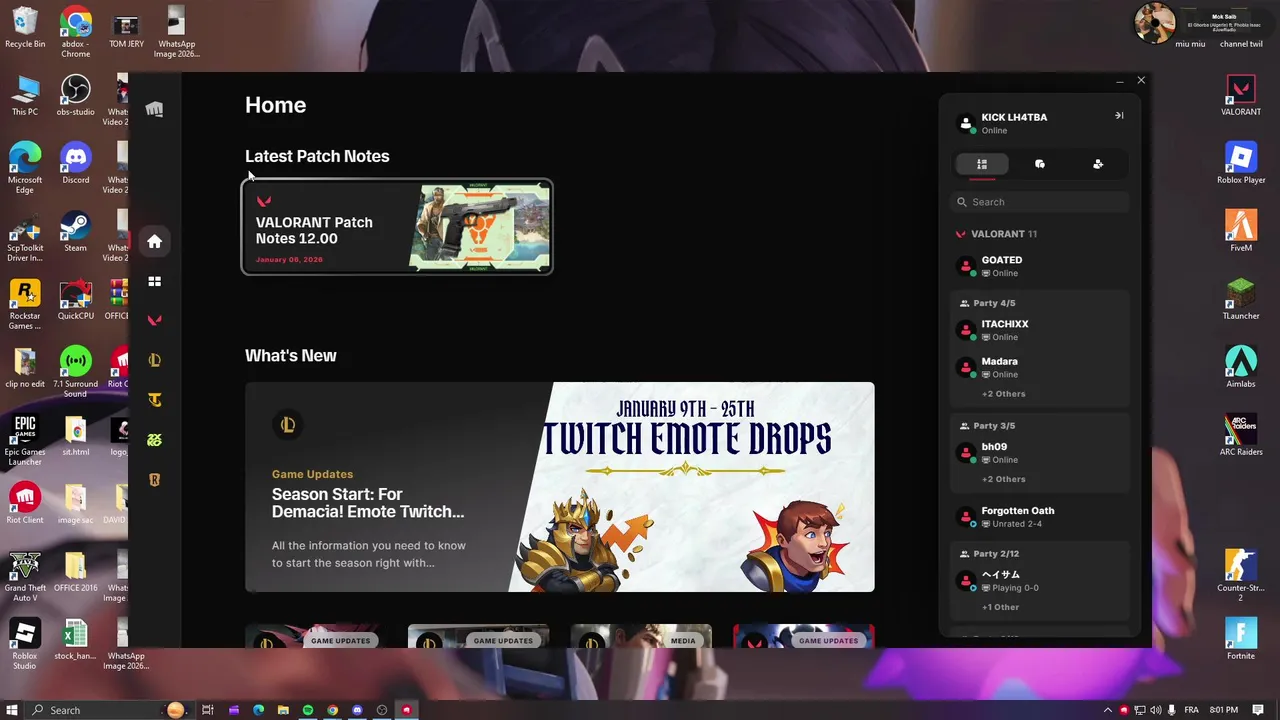This screenshot has height=720, width=1280.
Task: Minimize the Riot Client window
Action: pyautogui.click(x=1119, y=80)
